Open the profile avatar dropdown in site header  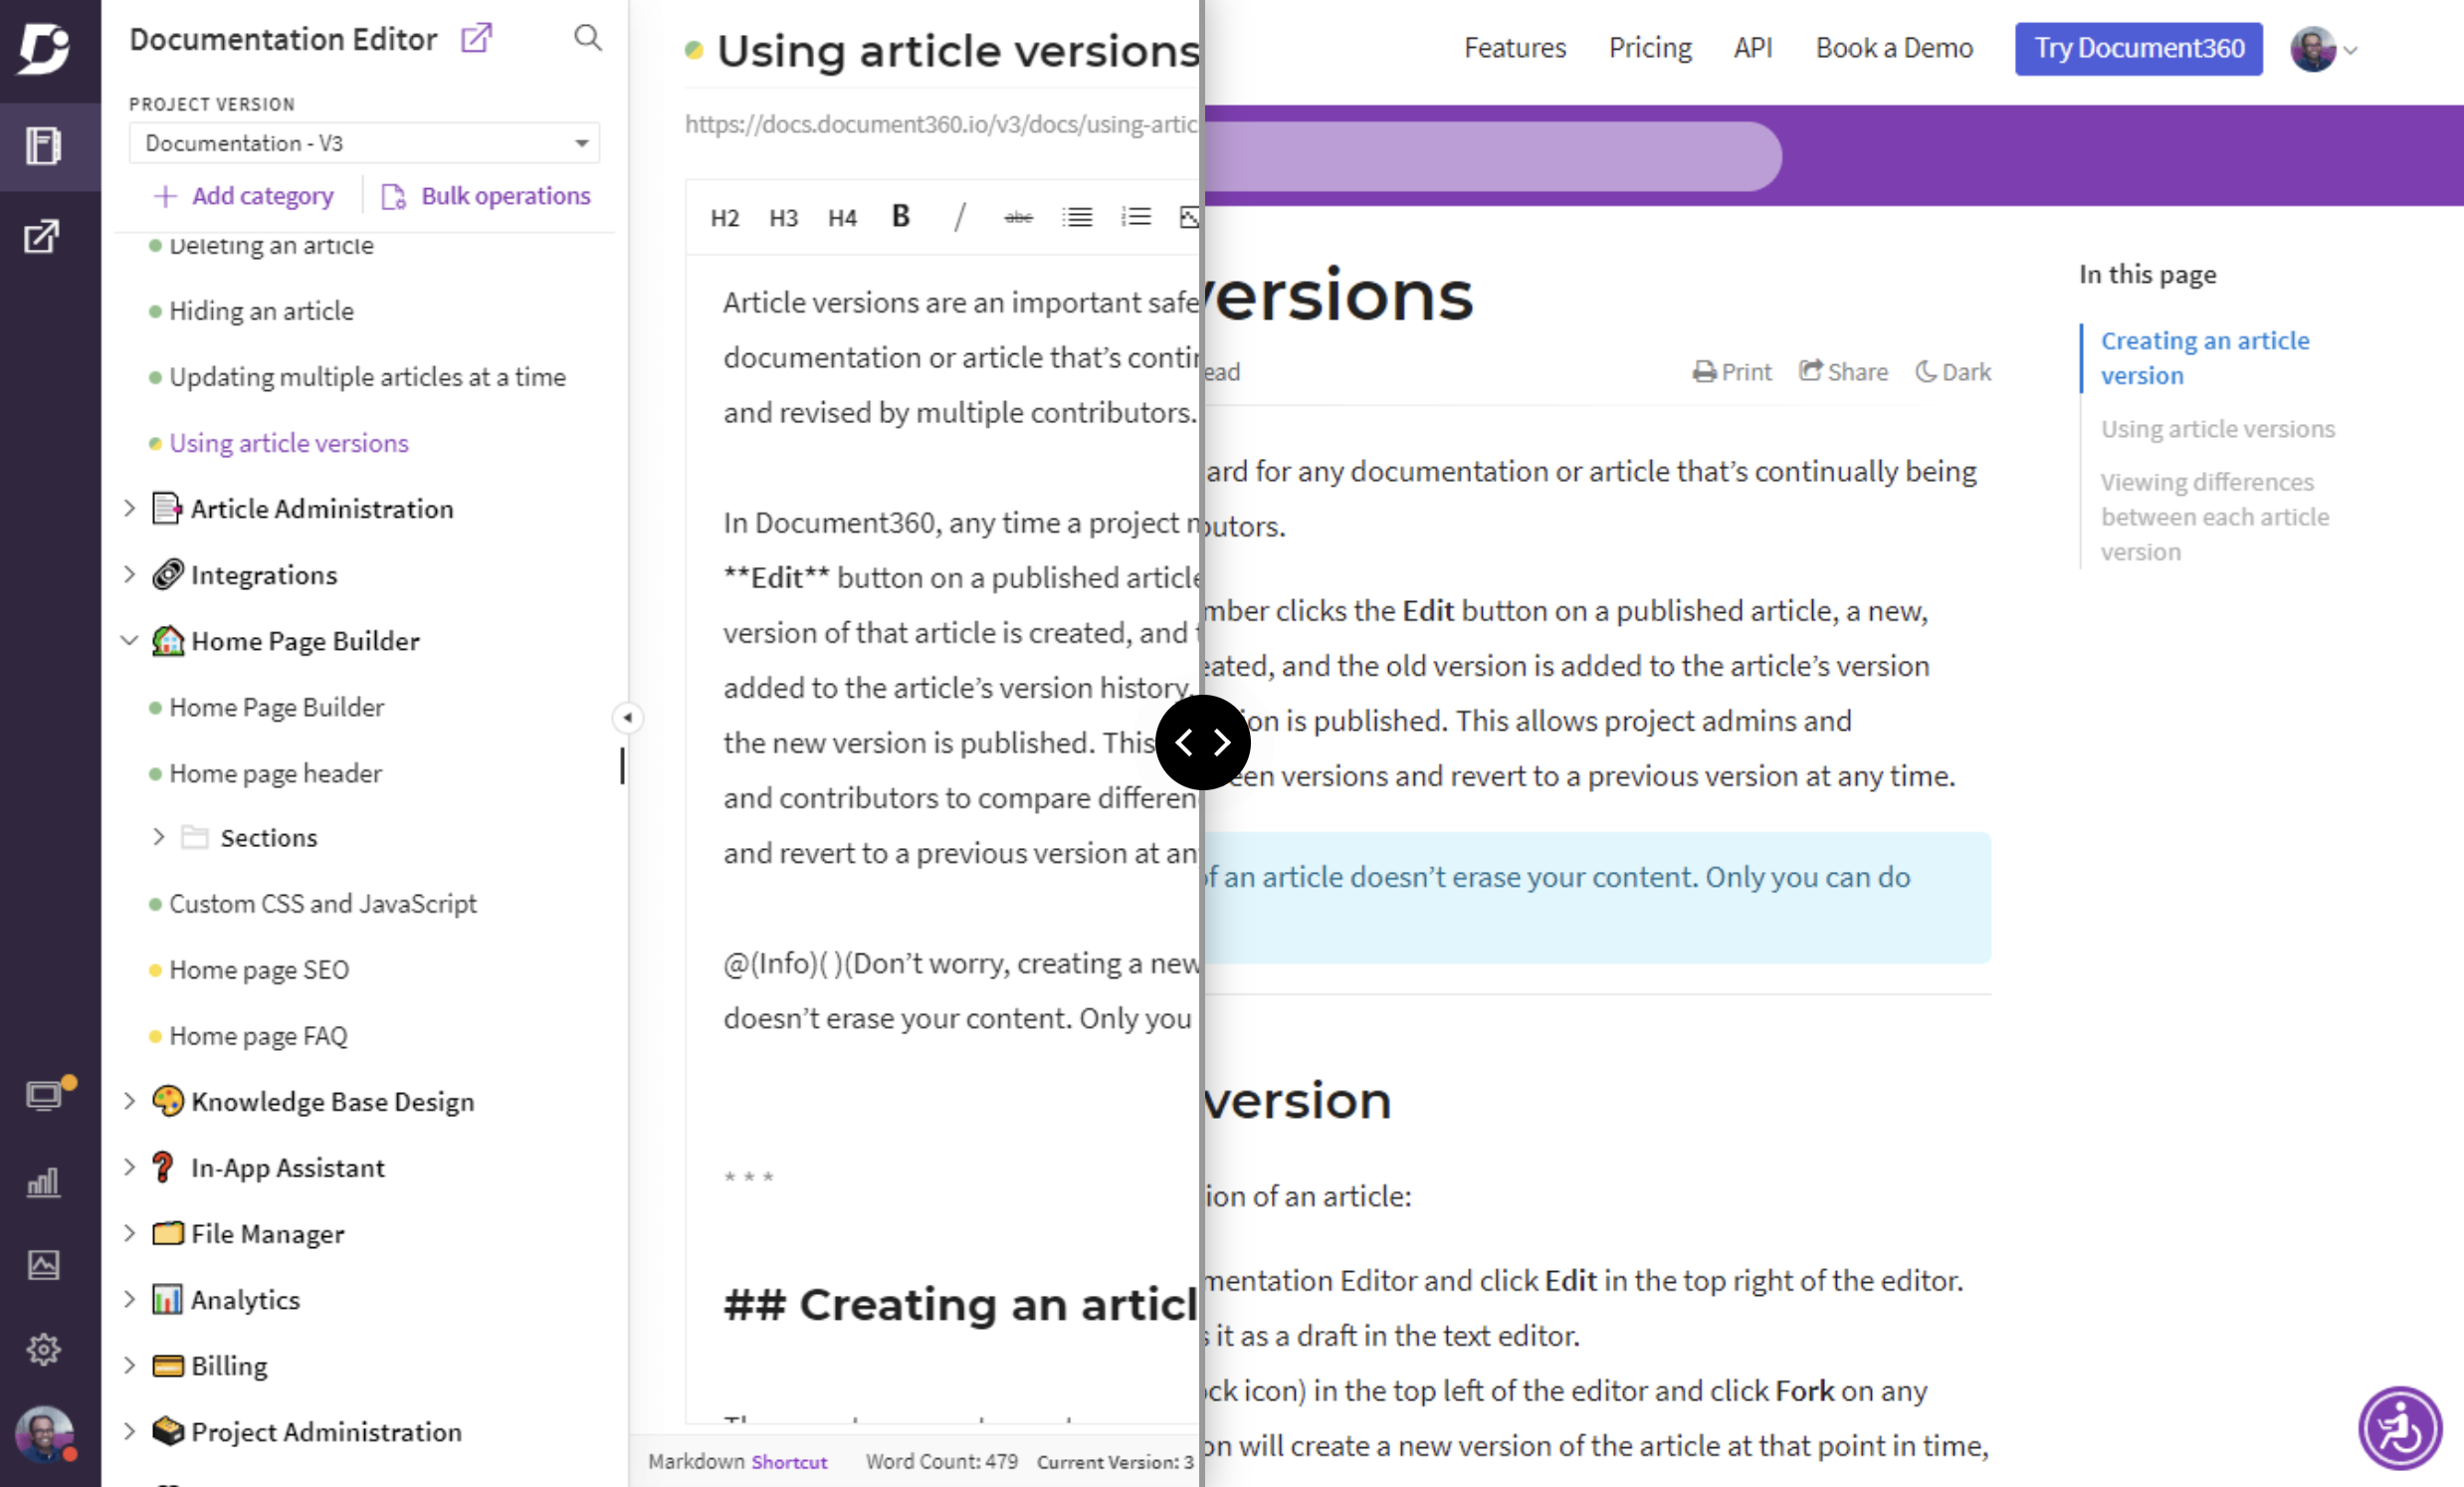(x=2325, y=49)
